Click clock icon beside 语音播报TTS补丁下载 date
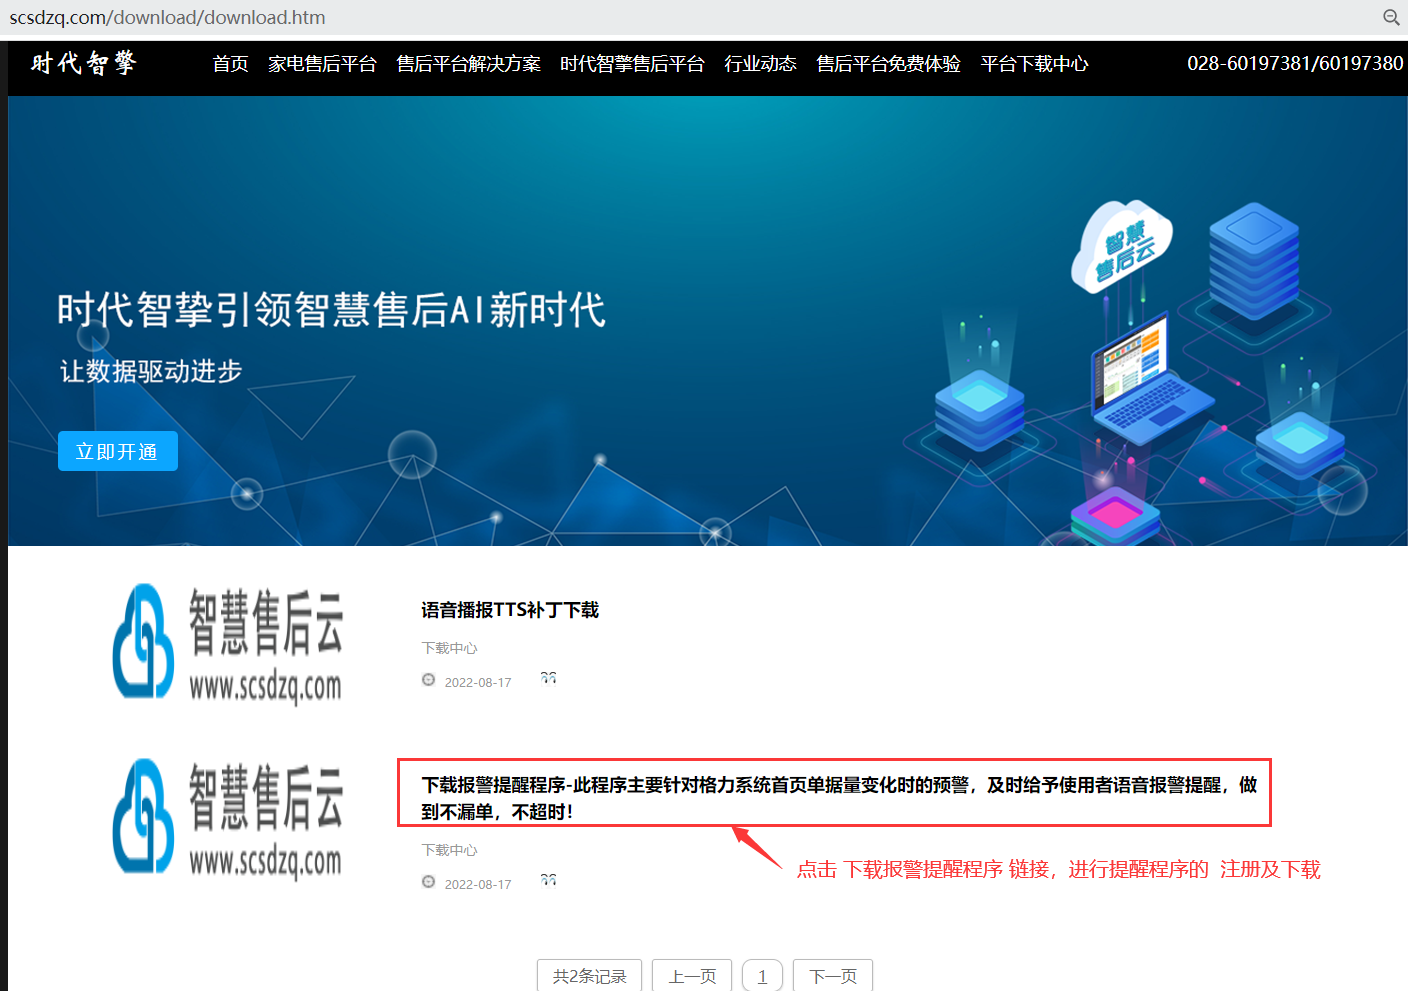1408x991 pixels. coord(429,680)
